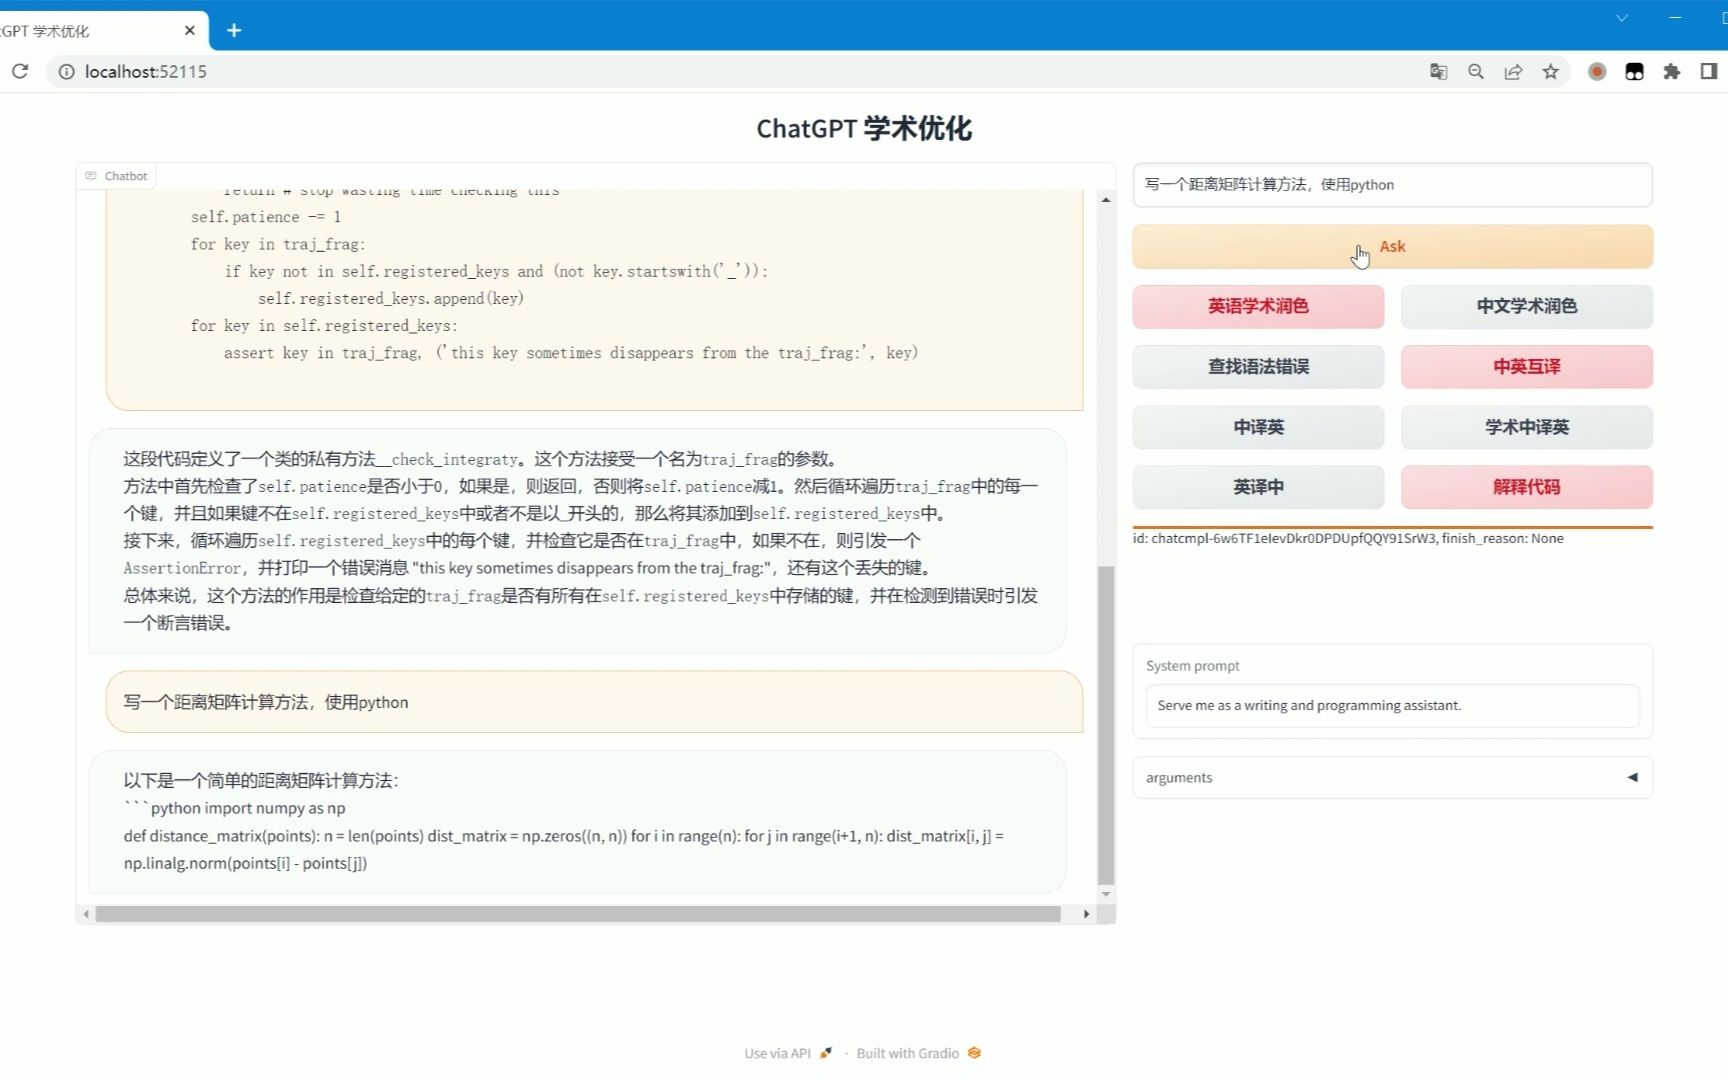
Task: Click the Ask button
Action: 1392,246
